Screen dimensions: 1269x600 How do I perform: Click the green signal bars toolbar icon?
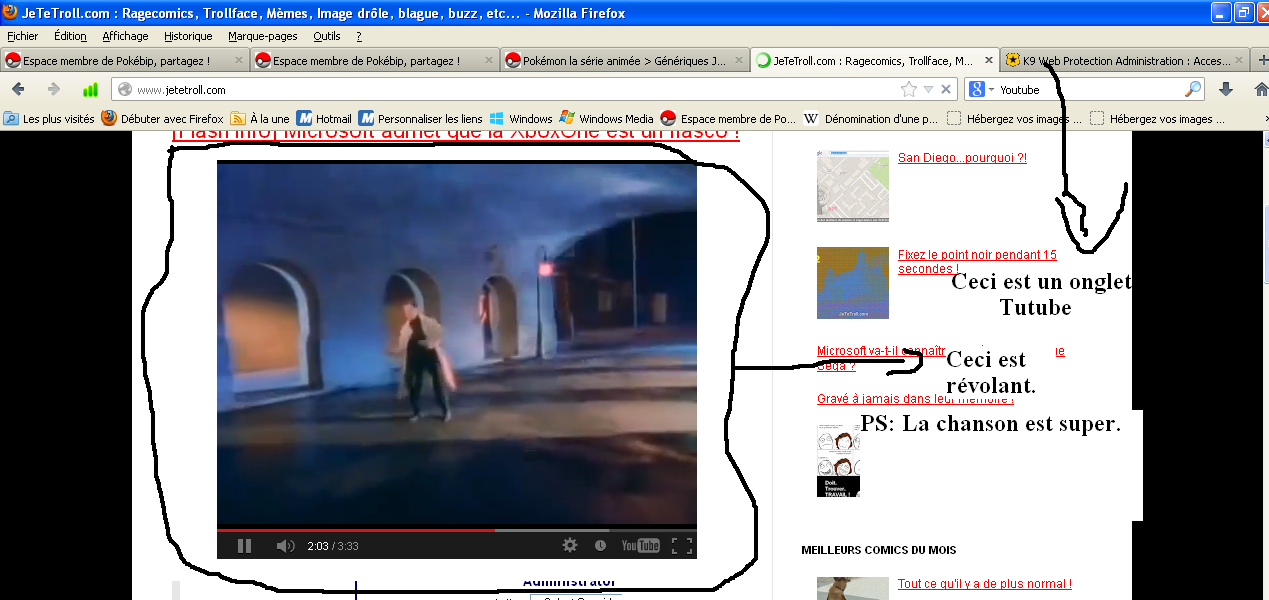click(90, 89)
